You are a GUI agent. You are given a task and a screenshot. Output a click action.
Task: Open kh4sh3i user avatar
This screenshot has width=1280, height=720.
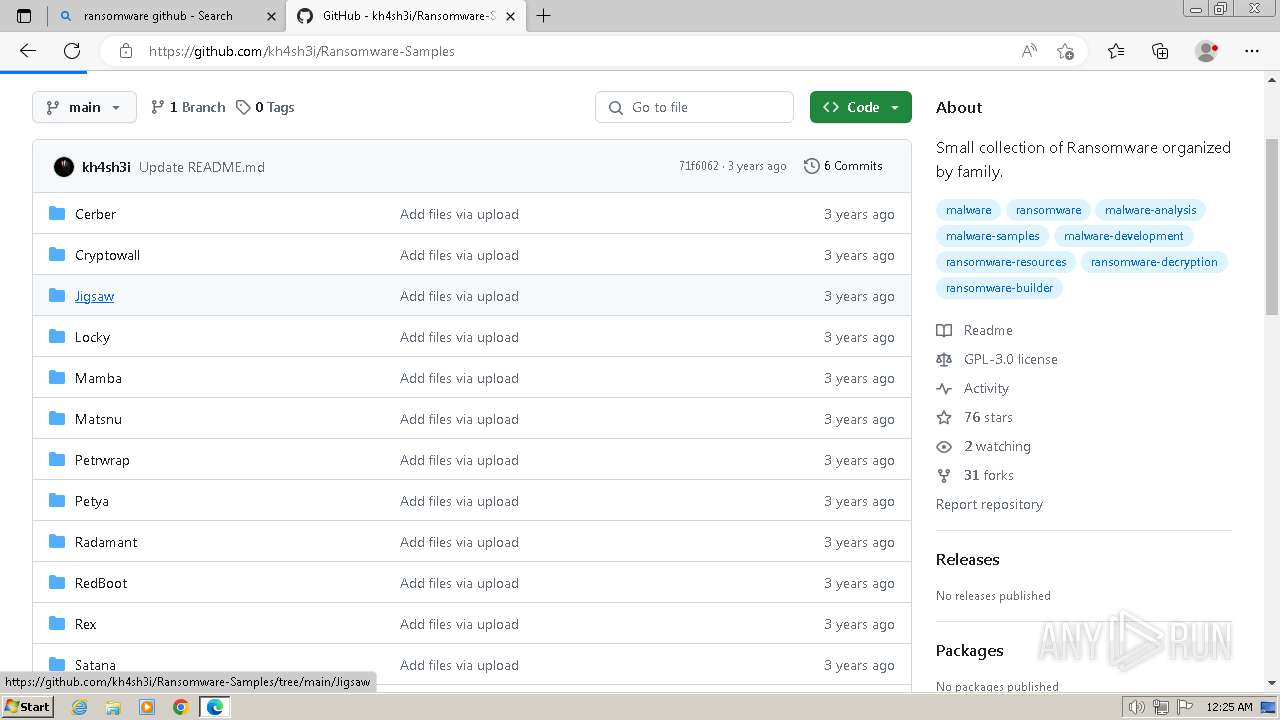point(64,167)
